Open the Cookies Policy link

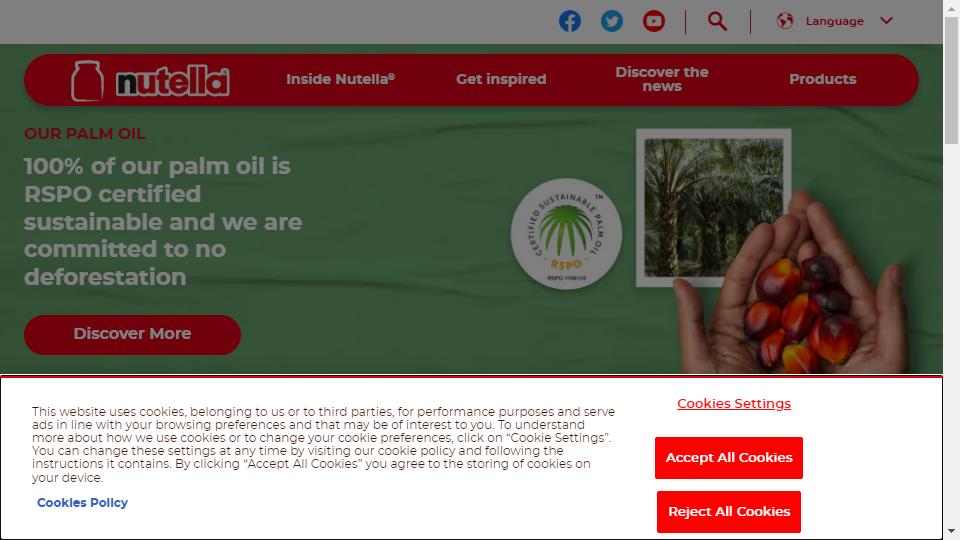click(x=83, y=503)
